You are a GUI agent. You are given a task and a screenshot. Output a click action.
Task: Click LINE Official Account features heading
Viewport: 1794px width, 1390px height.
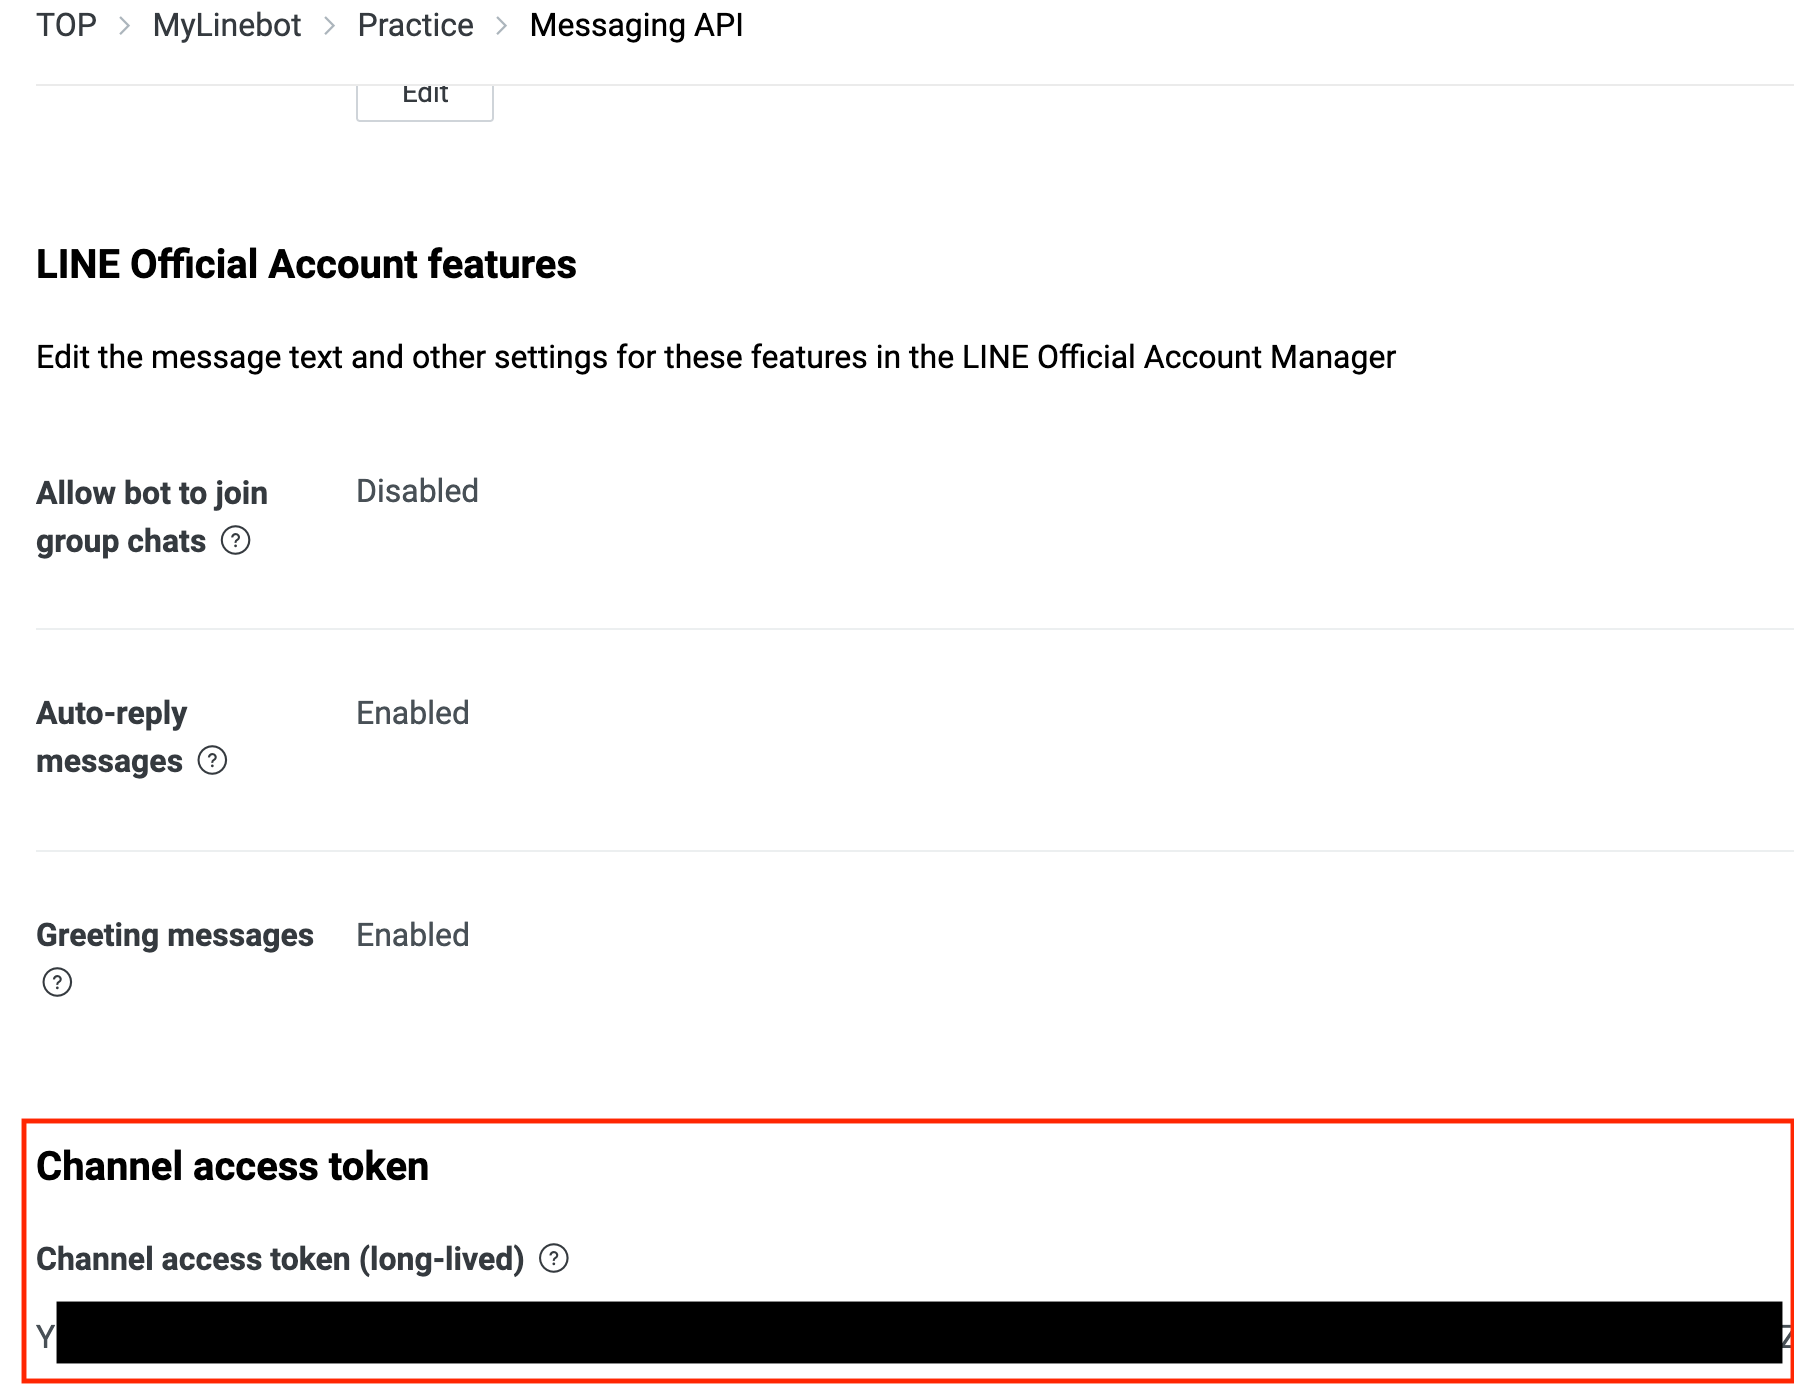point(306,265)
